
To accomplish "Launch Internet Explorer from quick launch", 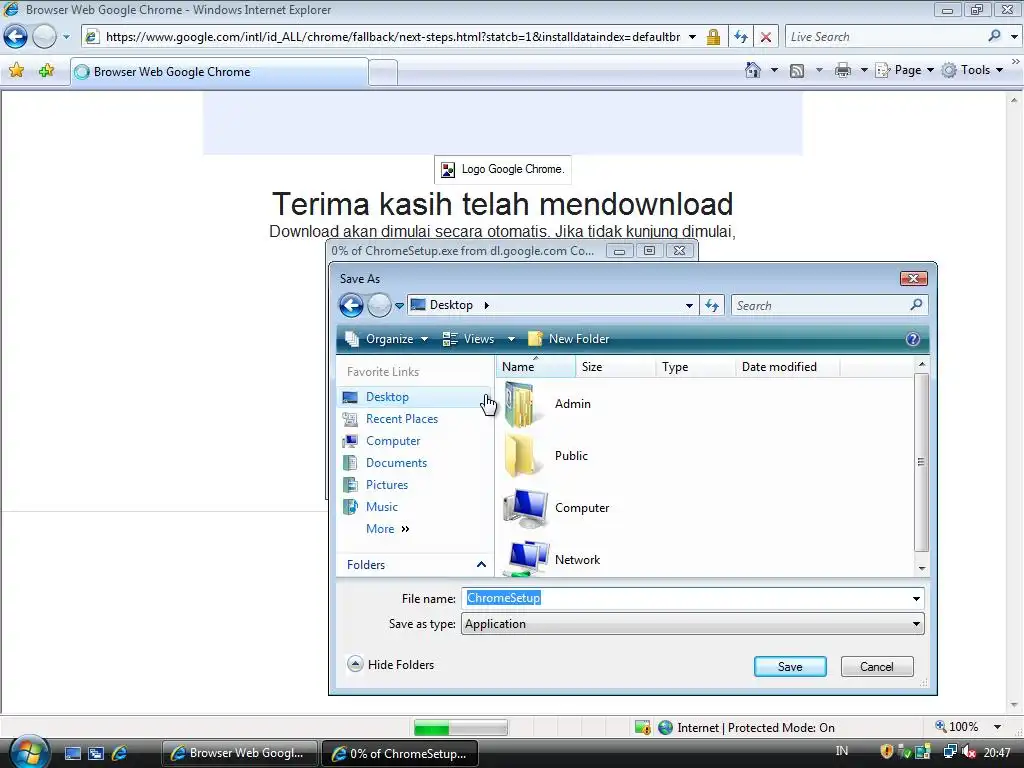I will pos(120,754).
